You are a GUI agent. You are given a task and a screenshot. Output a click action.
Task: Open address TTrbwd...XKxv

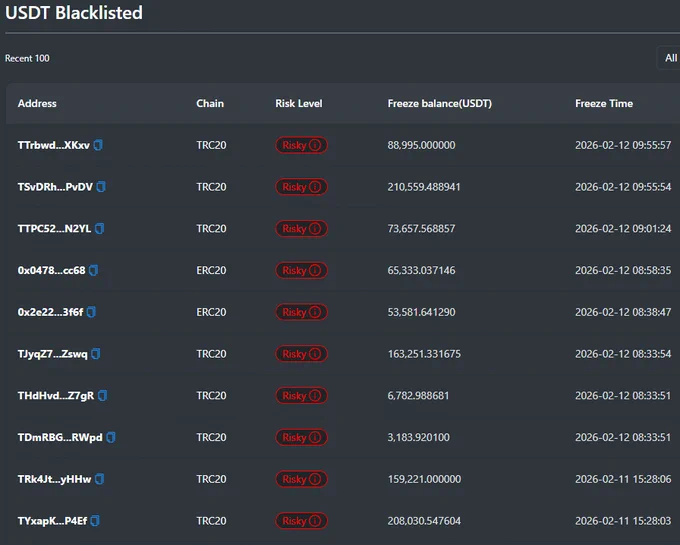pyautogui.click(x=54, y=145)
